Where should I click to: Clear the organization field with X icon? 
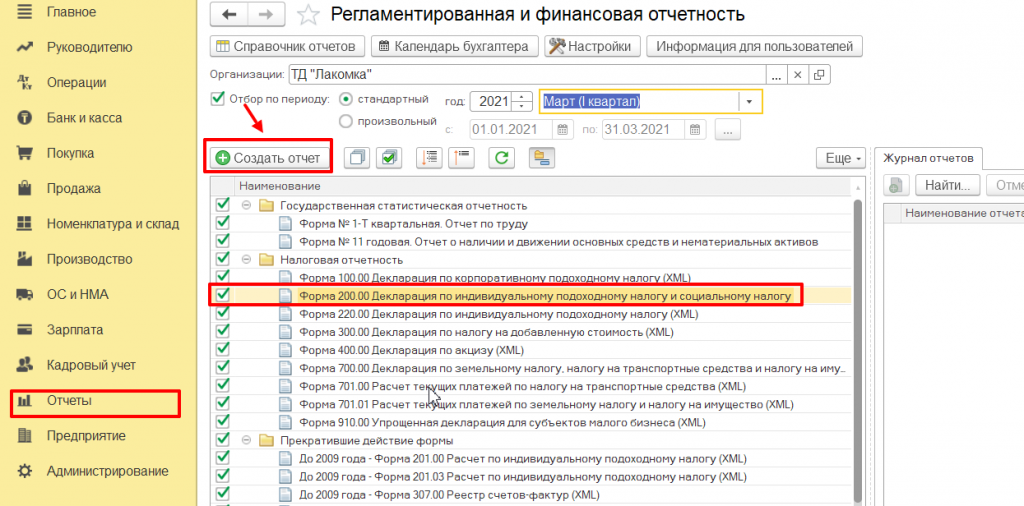point(797,74)
